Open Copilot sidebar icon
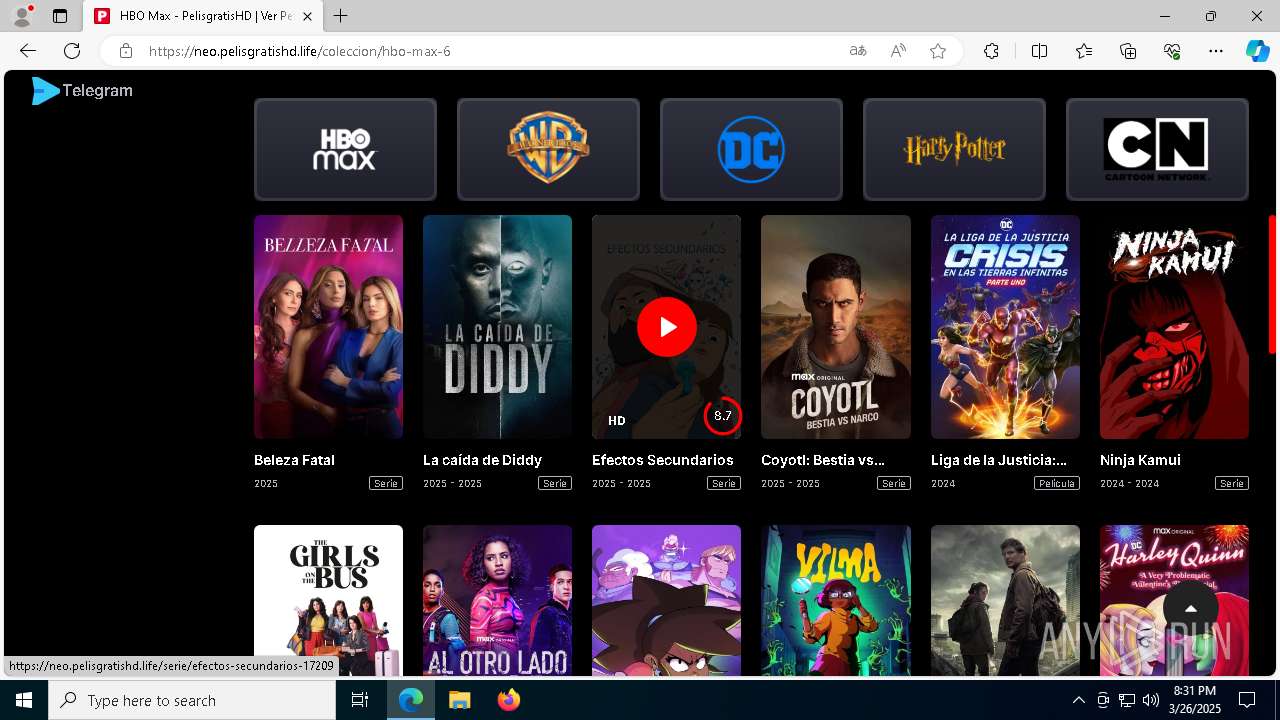This screenshot has height=720, width=1280. [x=1257, y=51]
